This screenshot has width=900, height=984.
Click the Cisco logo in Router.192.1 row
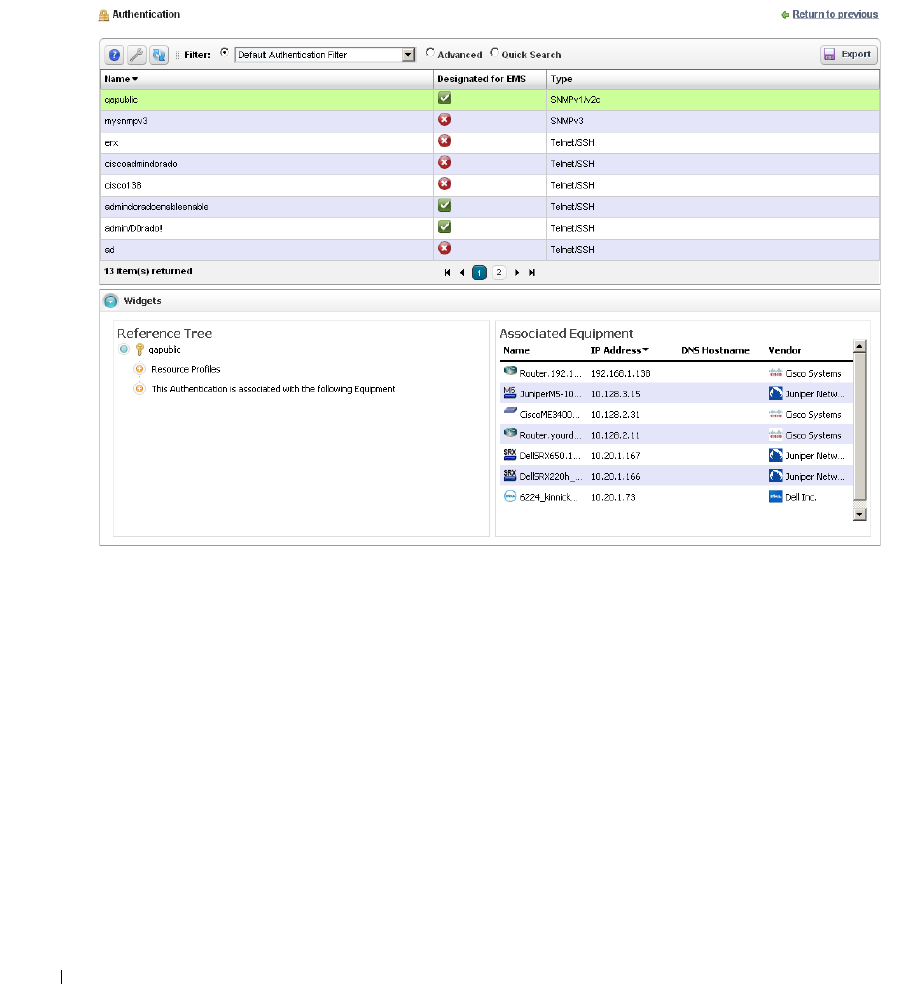[x=776, y=373]
